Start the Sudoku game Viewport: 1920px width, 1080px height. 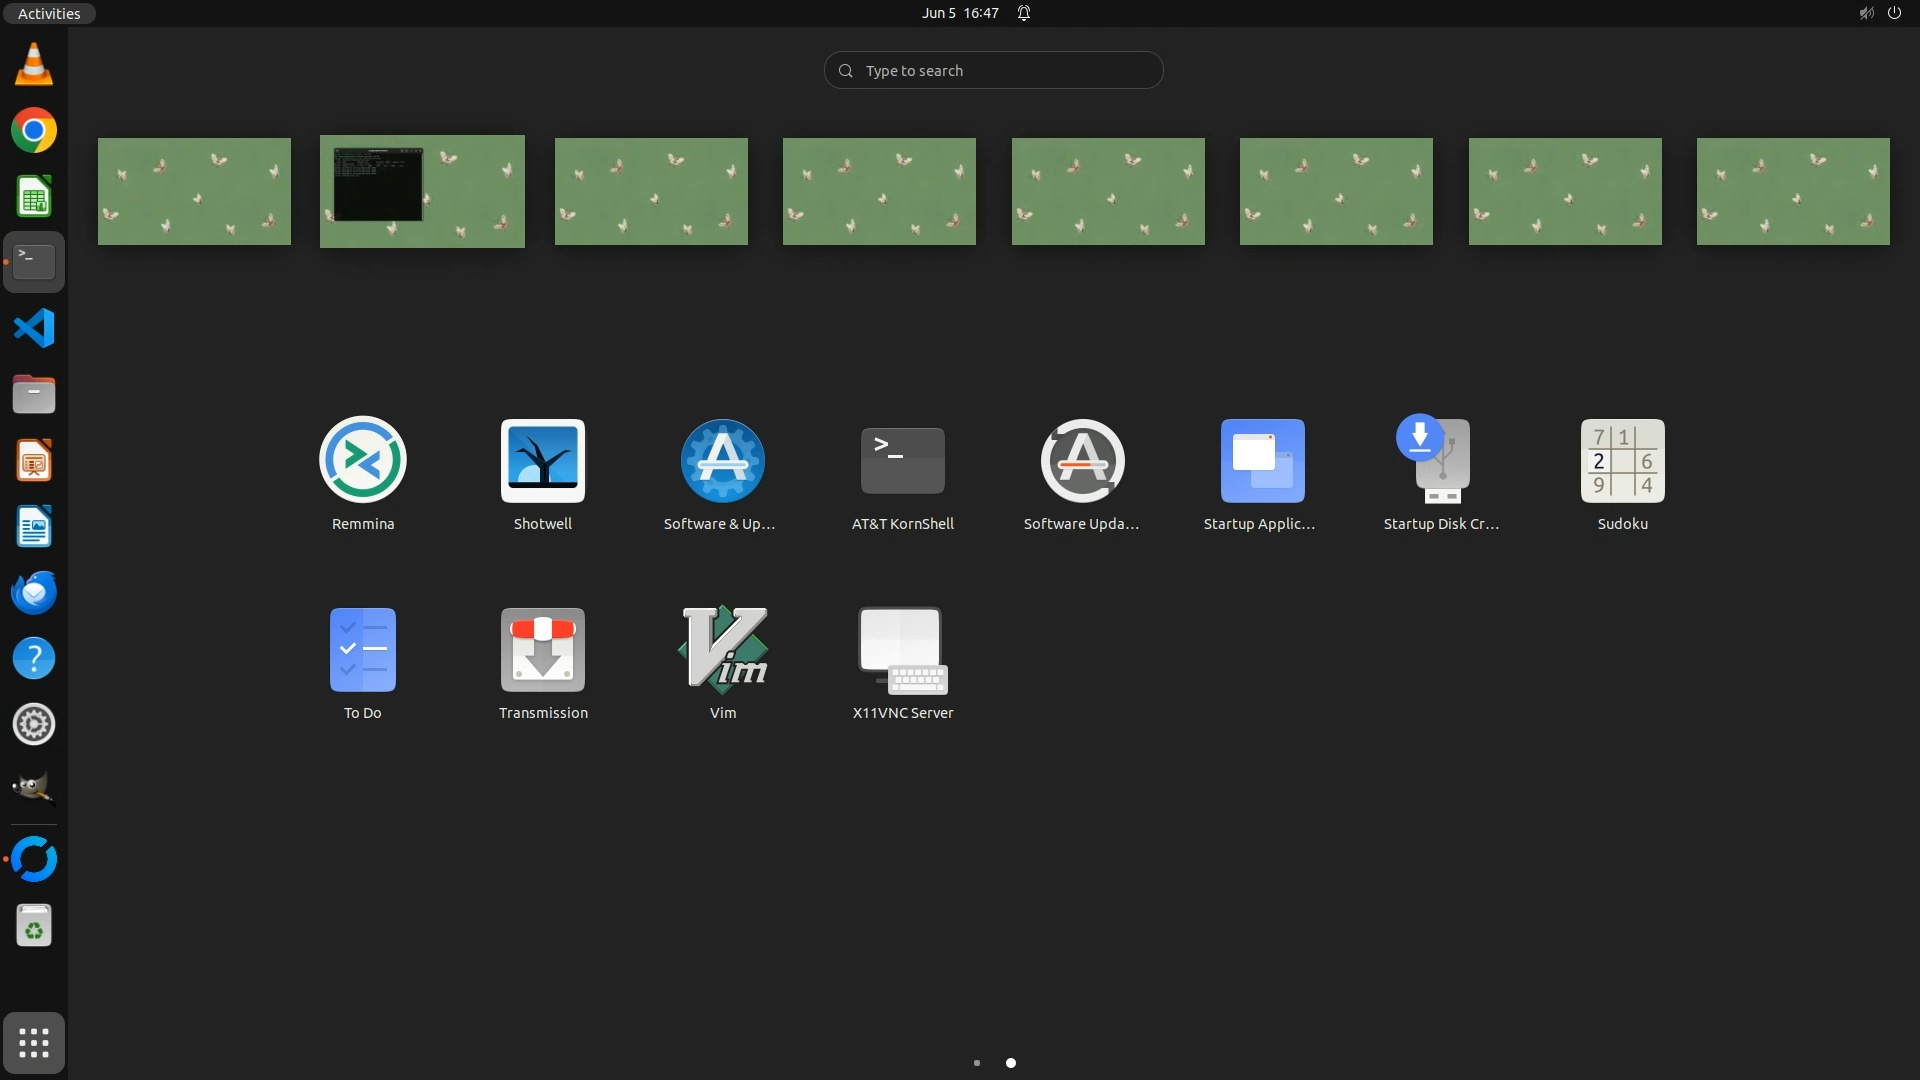[1622, 461]
